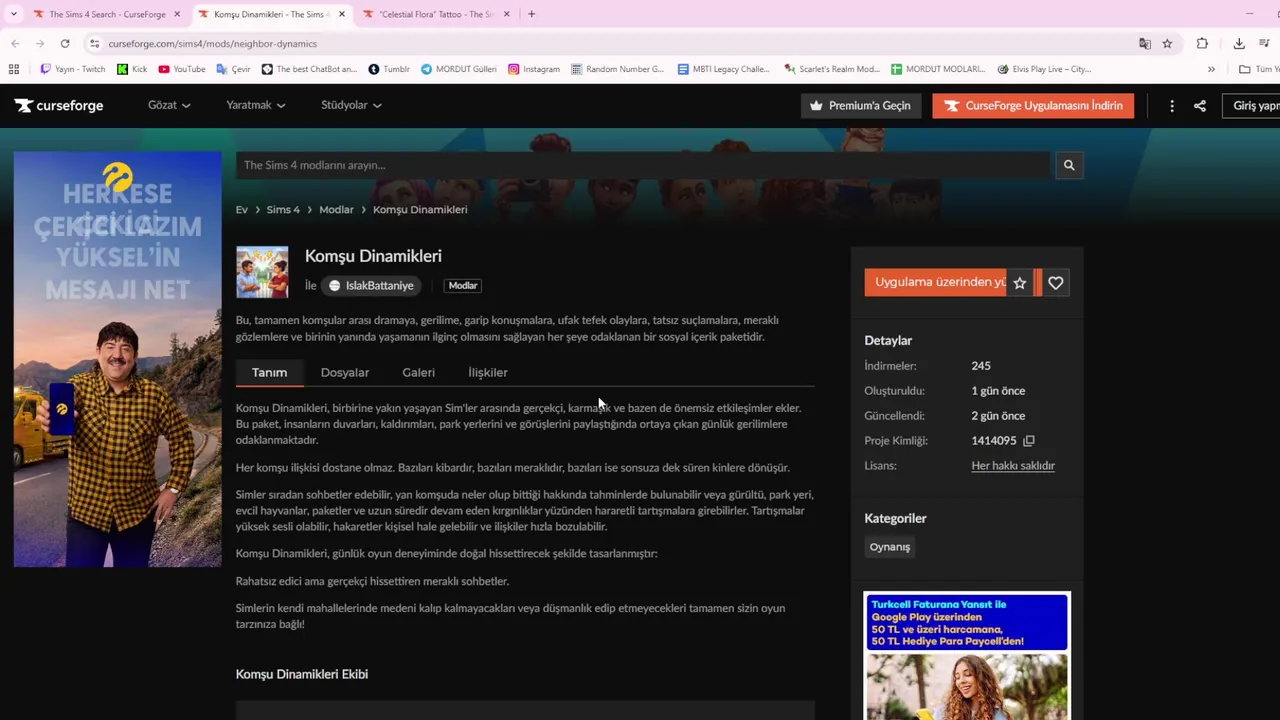1280x720 pixels.
Task: Go back one page in browser
Action: click(x=15, y=43)
